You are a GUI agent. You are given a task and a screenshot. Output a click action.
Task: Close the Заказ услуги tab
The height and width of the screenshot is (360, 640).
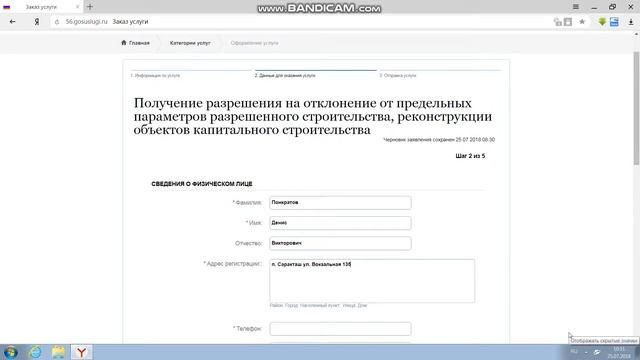coord(78,7)
